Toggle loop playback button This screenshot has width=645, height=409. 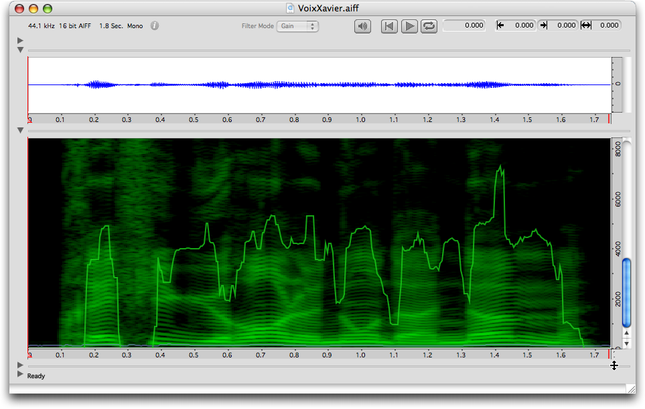pos(429,26)
